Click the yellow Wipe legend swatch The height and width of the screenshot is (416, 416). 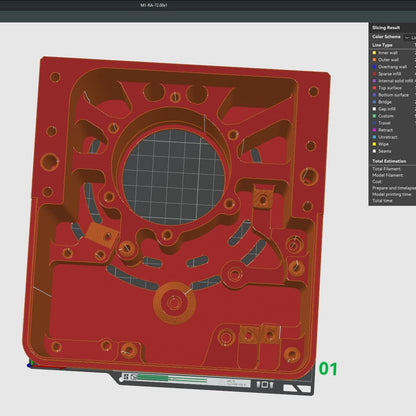374,144
